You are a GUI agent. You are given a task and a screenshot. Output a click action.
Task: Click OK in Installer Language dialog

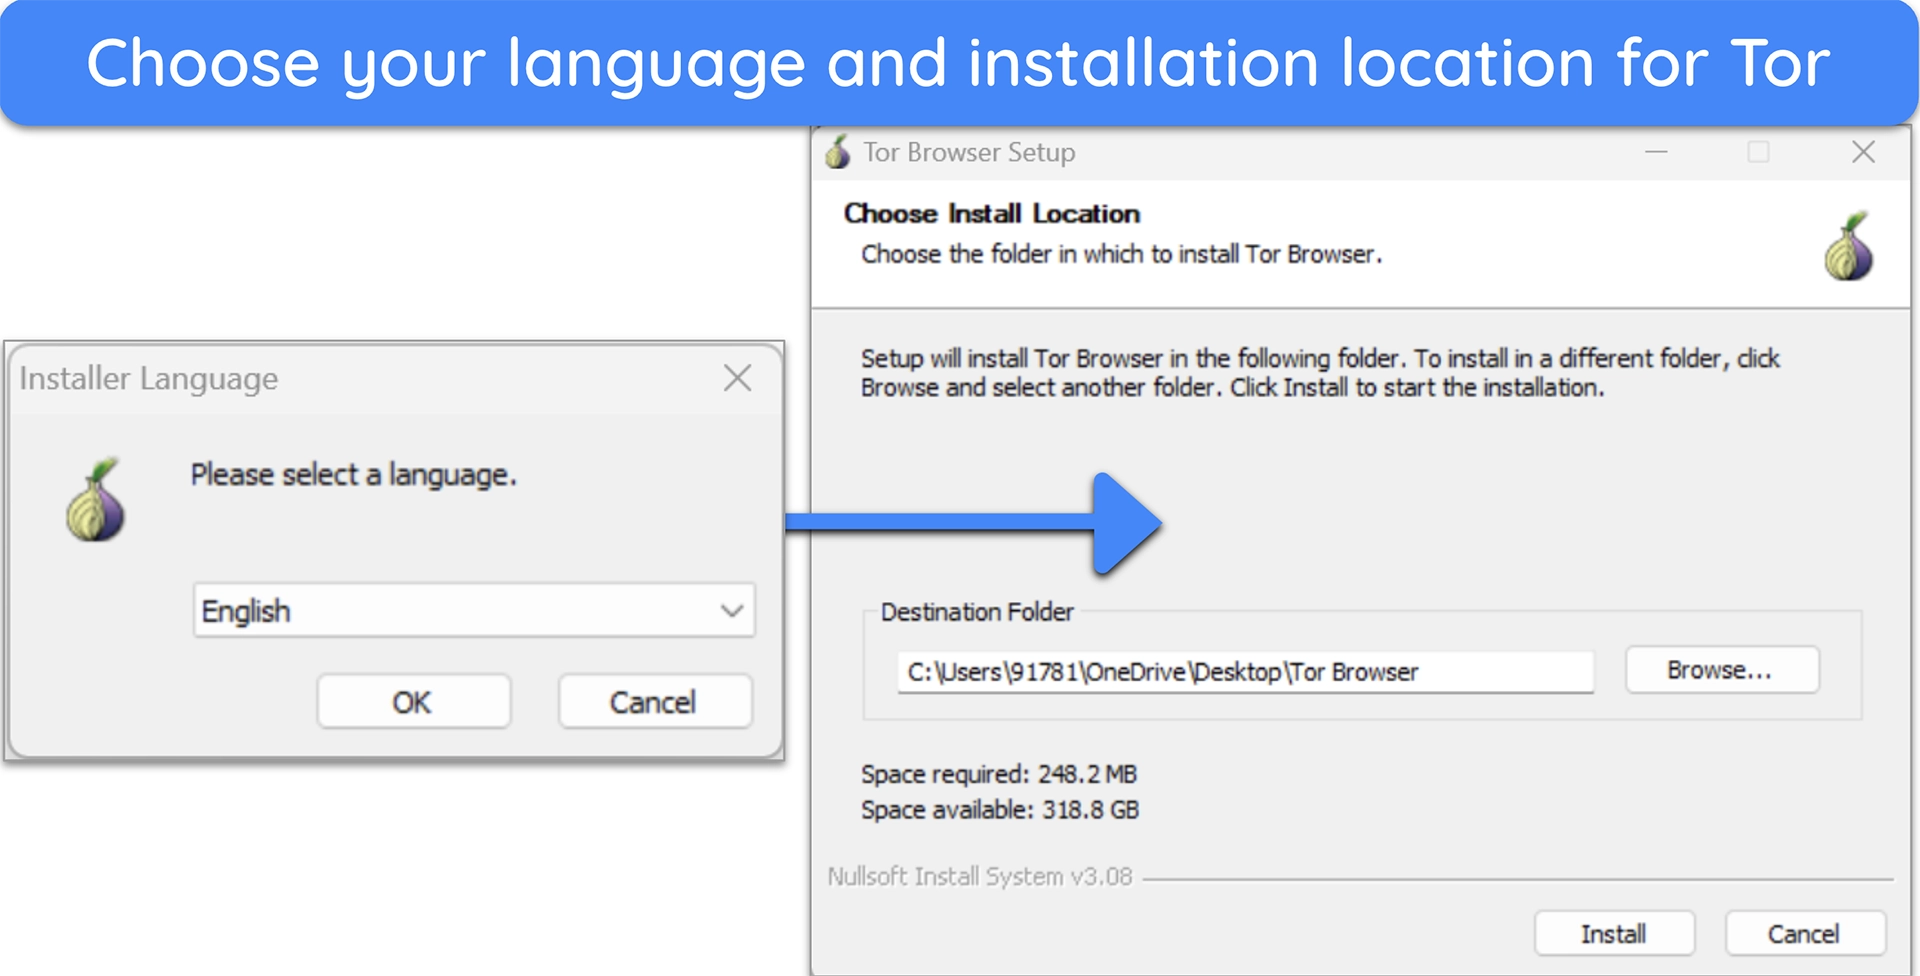point(413,702)
